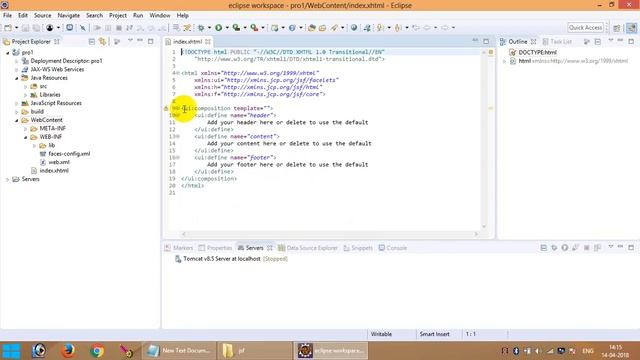Screen dimensions: 640x360
Task: Switch to the Task List tab
Action: click(557, 42)
